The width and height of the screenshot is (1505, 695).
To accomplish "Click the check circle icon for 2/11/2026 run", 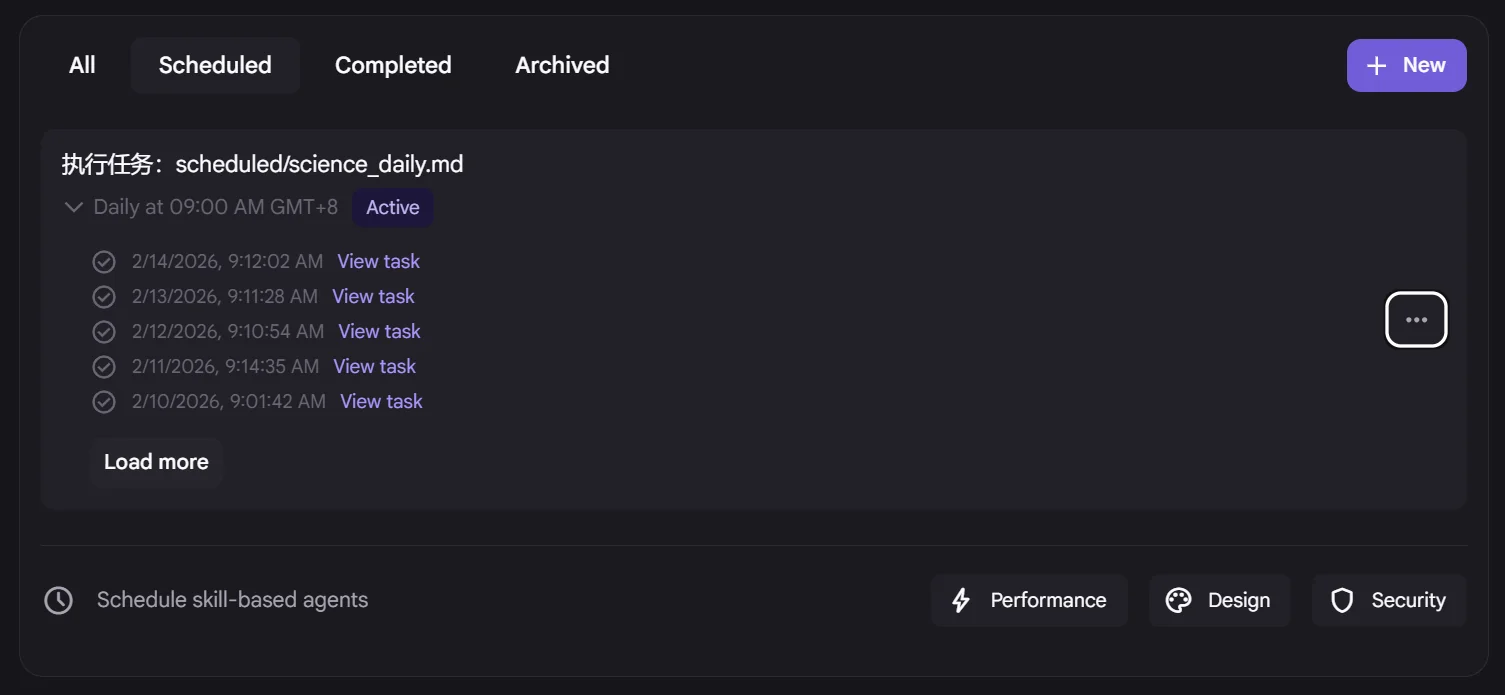I will 104,367.
